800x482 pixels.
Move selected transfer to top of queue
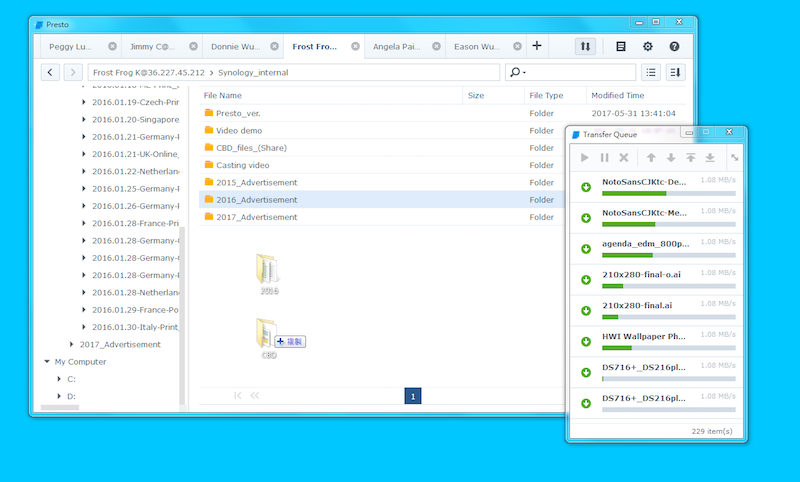tap(690, 158)
